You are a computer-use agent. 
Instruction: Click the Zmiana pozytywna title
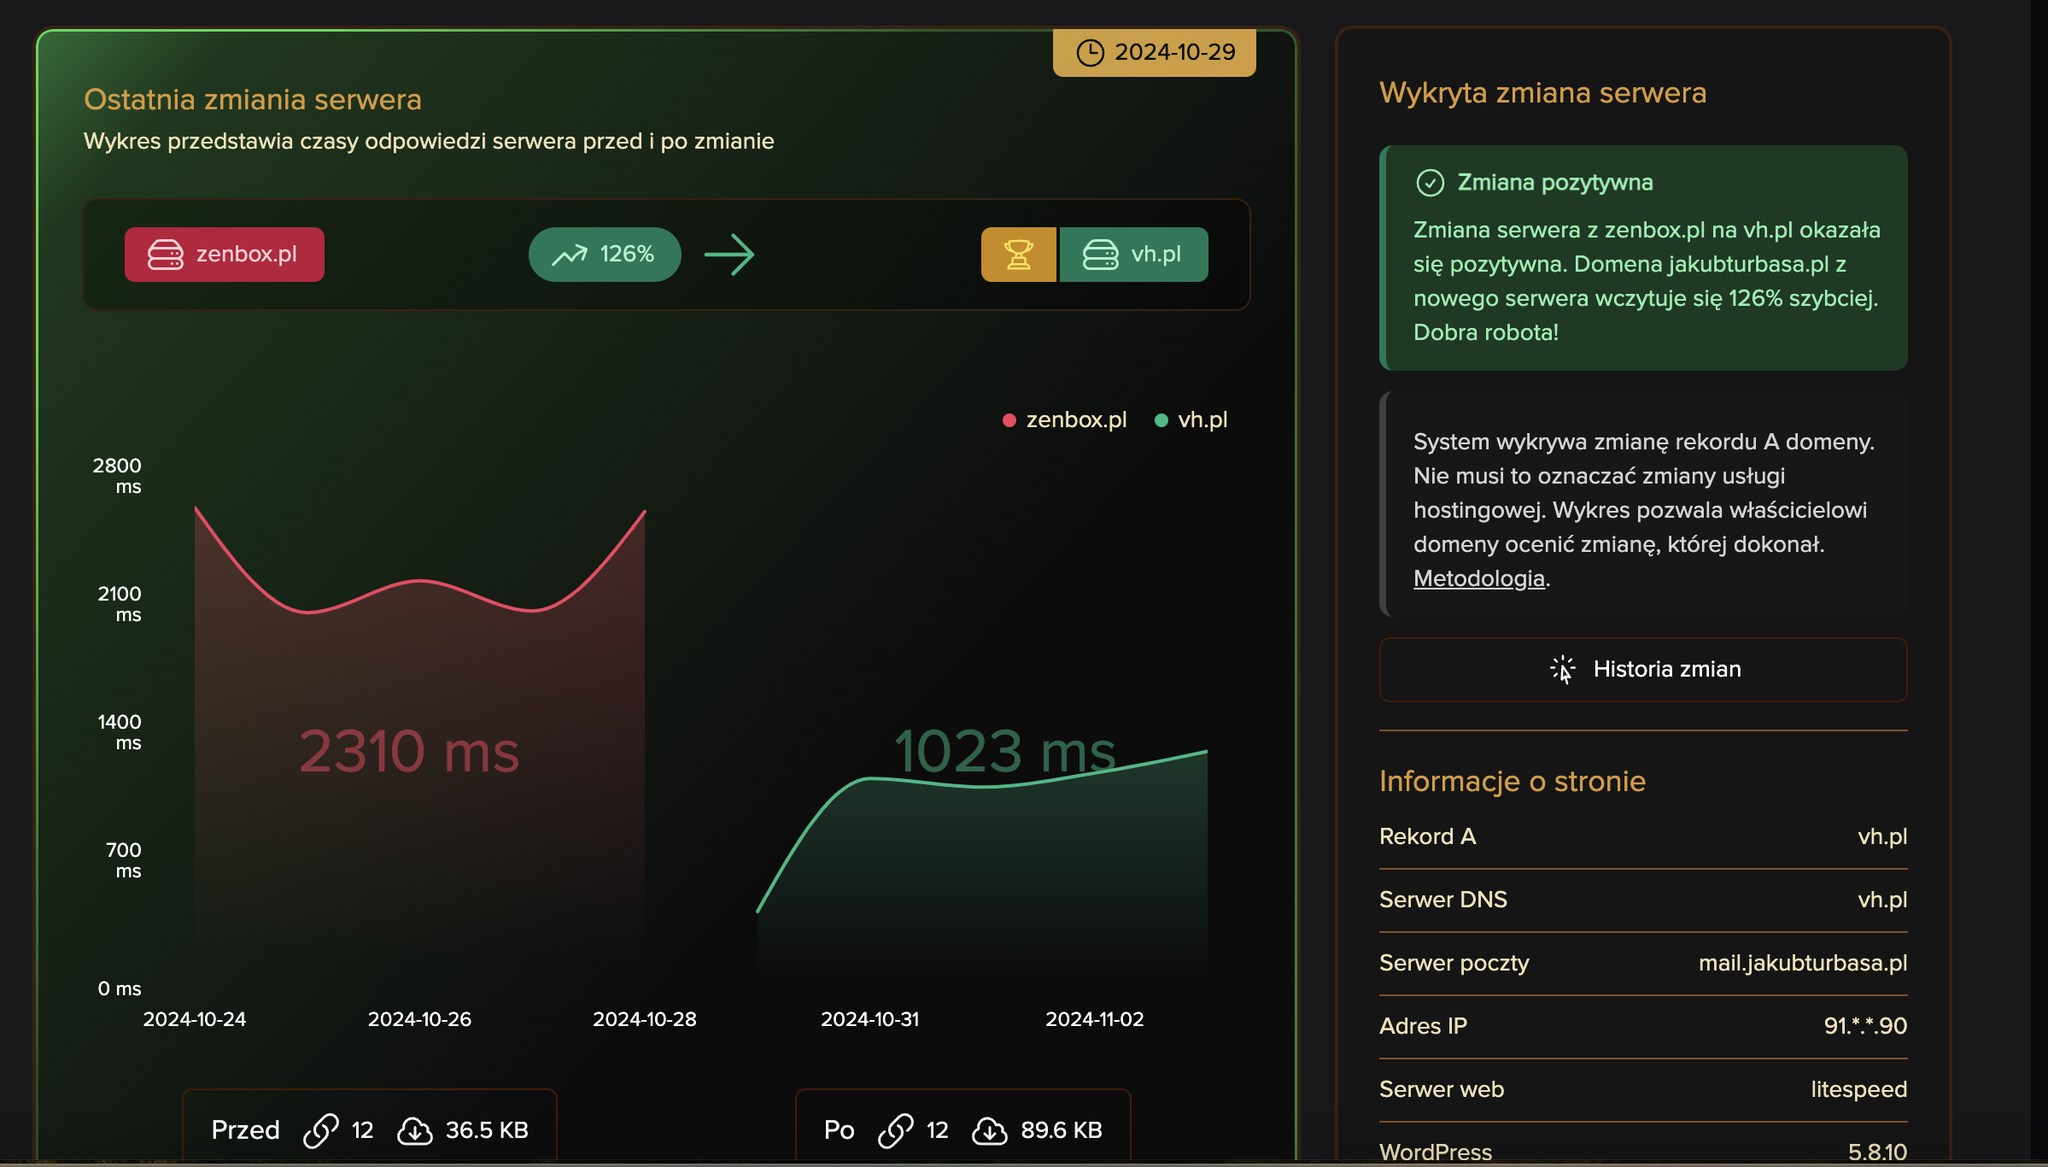click(1555, 183)
